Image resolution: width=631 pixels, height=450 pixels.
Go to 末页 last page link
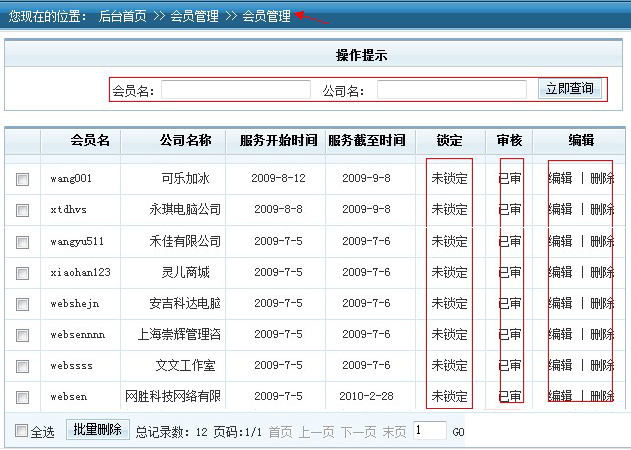point(394,432)
